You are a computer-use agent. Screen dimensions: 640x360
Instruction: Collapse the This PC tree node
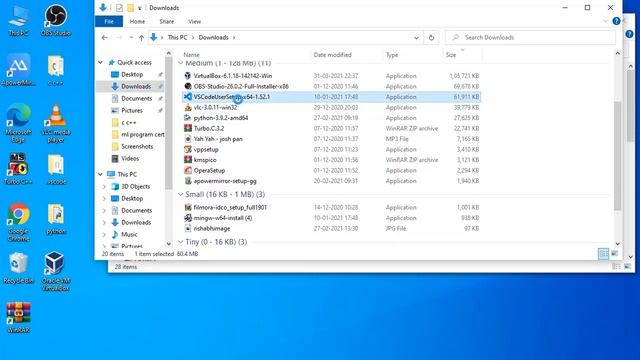(100, 174)
